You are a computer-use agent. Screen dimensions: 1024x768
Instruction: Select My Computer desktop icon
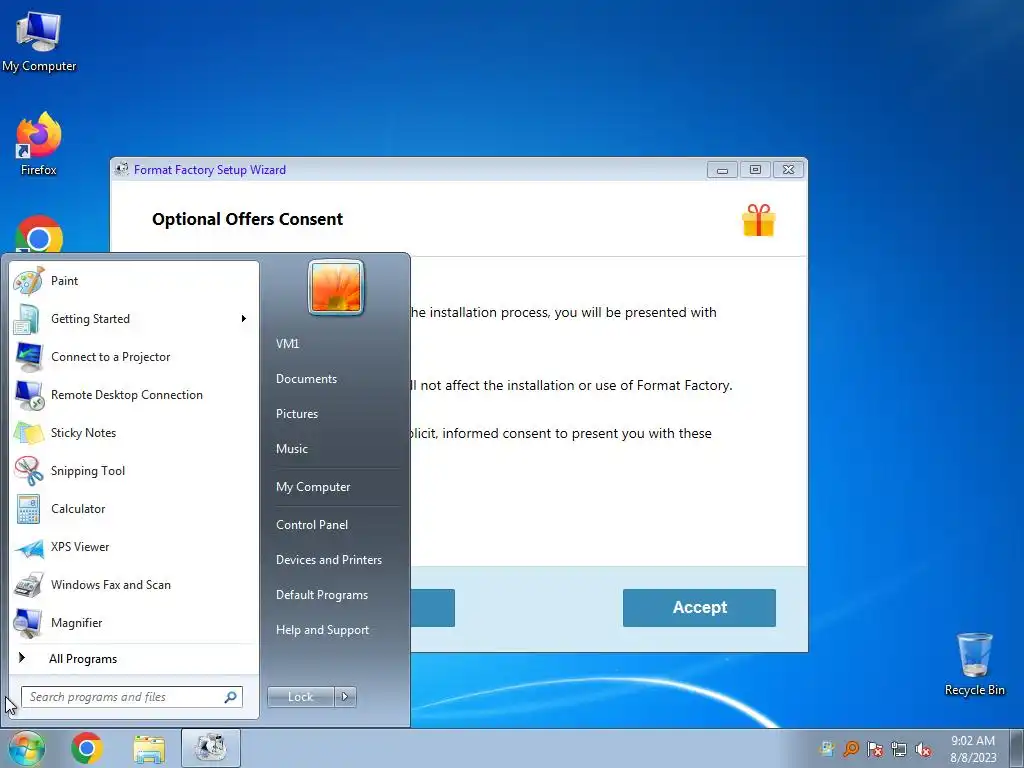click(39, 42)
